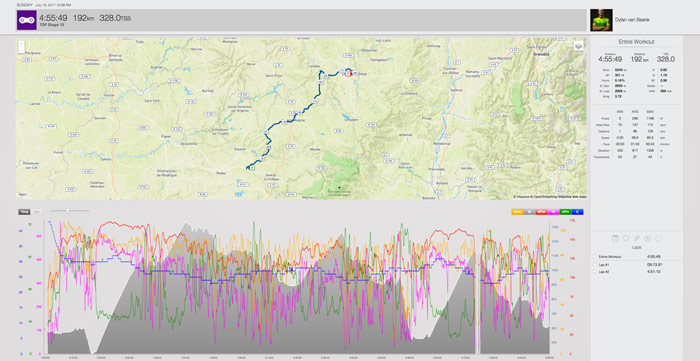Toggle the orange RPM cadence series
This screenshot has height=361, width=700.
(517, 212)
